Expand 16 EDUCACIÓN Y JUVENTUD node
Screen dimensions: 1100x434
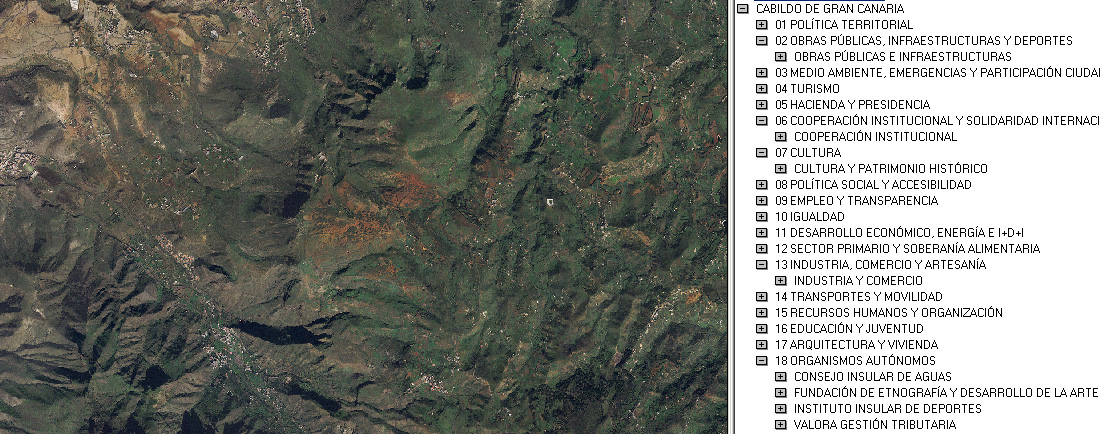tap(762, 329)
